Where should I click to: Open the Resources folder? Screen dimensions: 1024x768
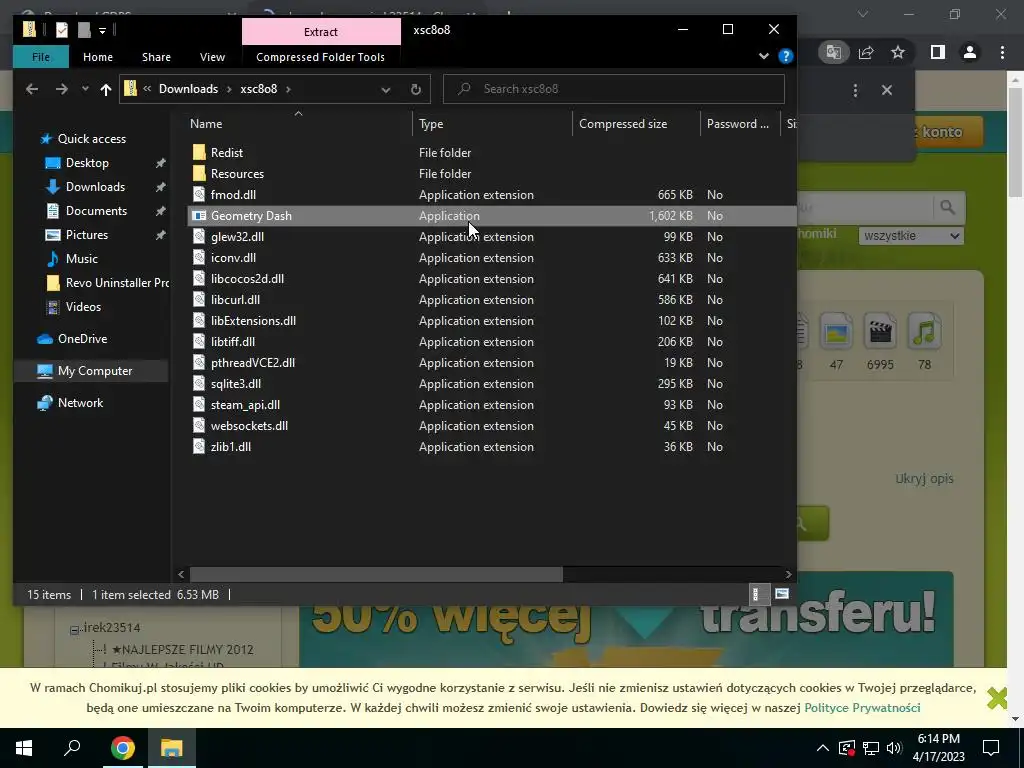[237, 174]
